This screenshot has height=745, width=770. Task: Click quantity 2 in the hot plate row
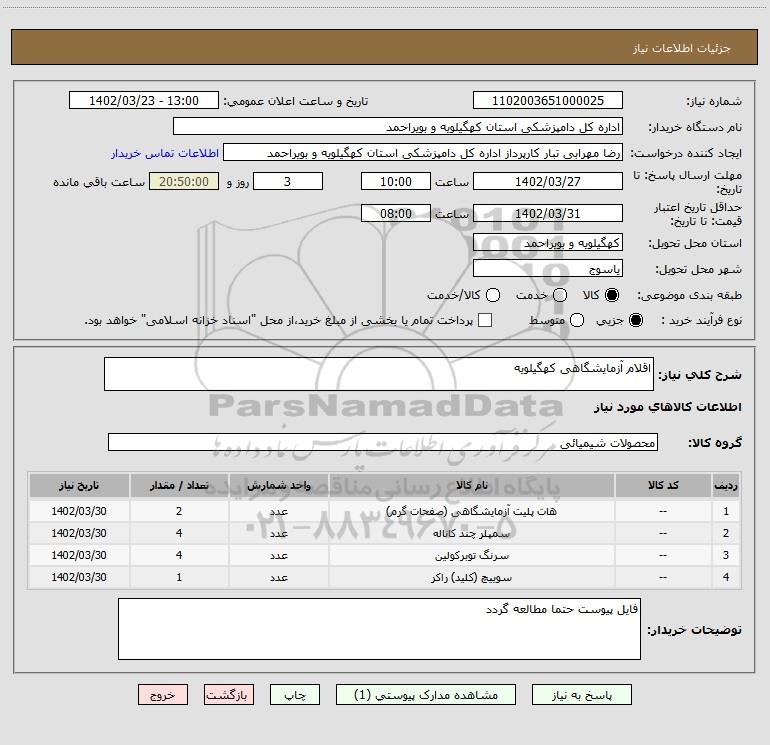pos(179,511)
